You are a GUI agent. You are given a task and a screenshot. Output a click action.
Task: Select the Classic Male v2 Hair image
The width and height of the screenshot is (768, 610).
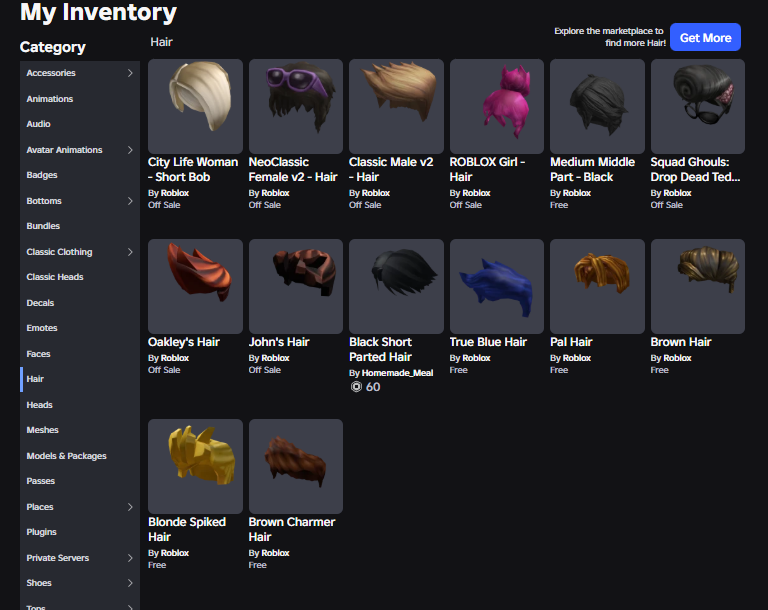click(396, 106)
